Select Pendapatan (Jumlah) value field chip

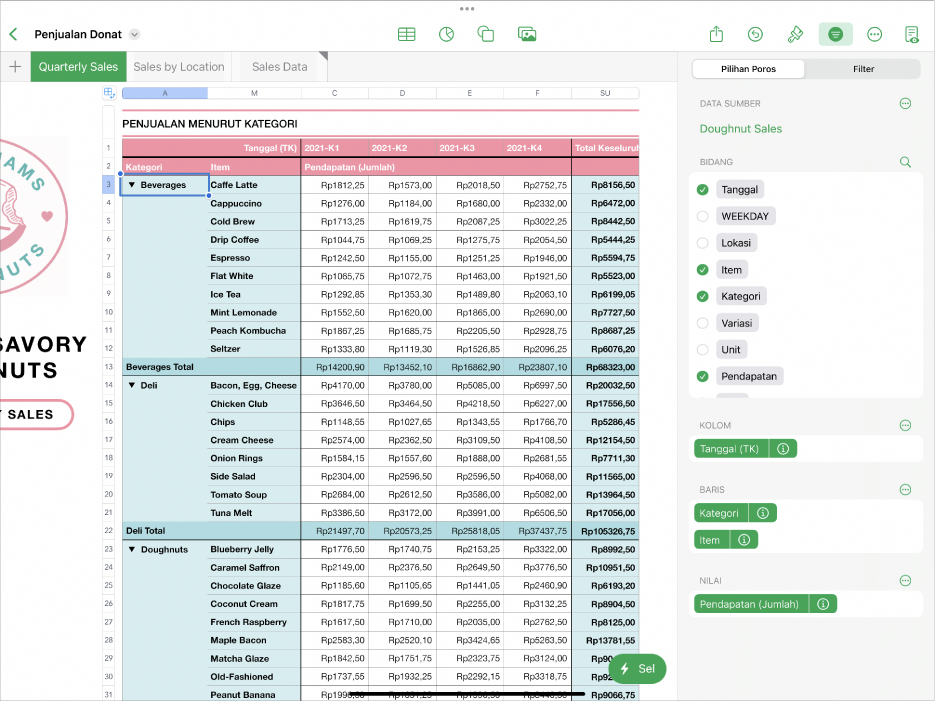click(x=751, y=604)
